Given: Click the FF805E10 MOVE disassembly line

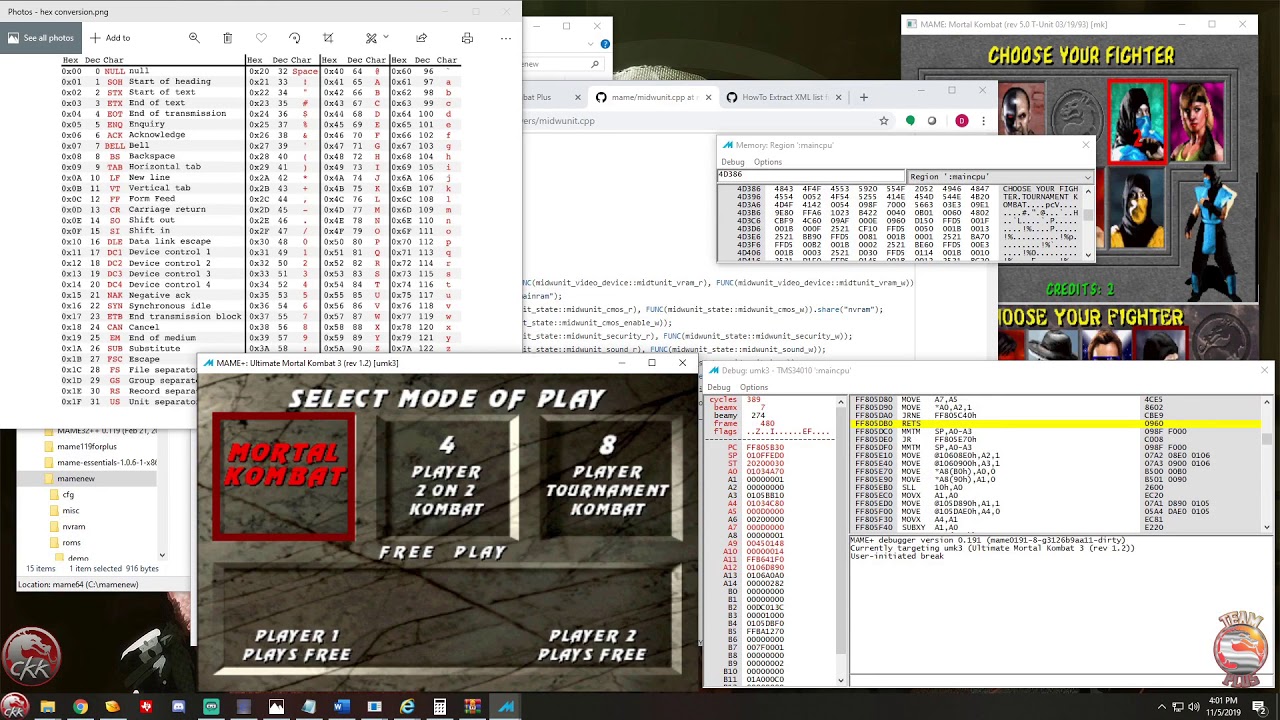Looking at the screenshot, I should tap(1055, 456).
